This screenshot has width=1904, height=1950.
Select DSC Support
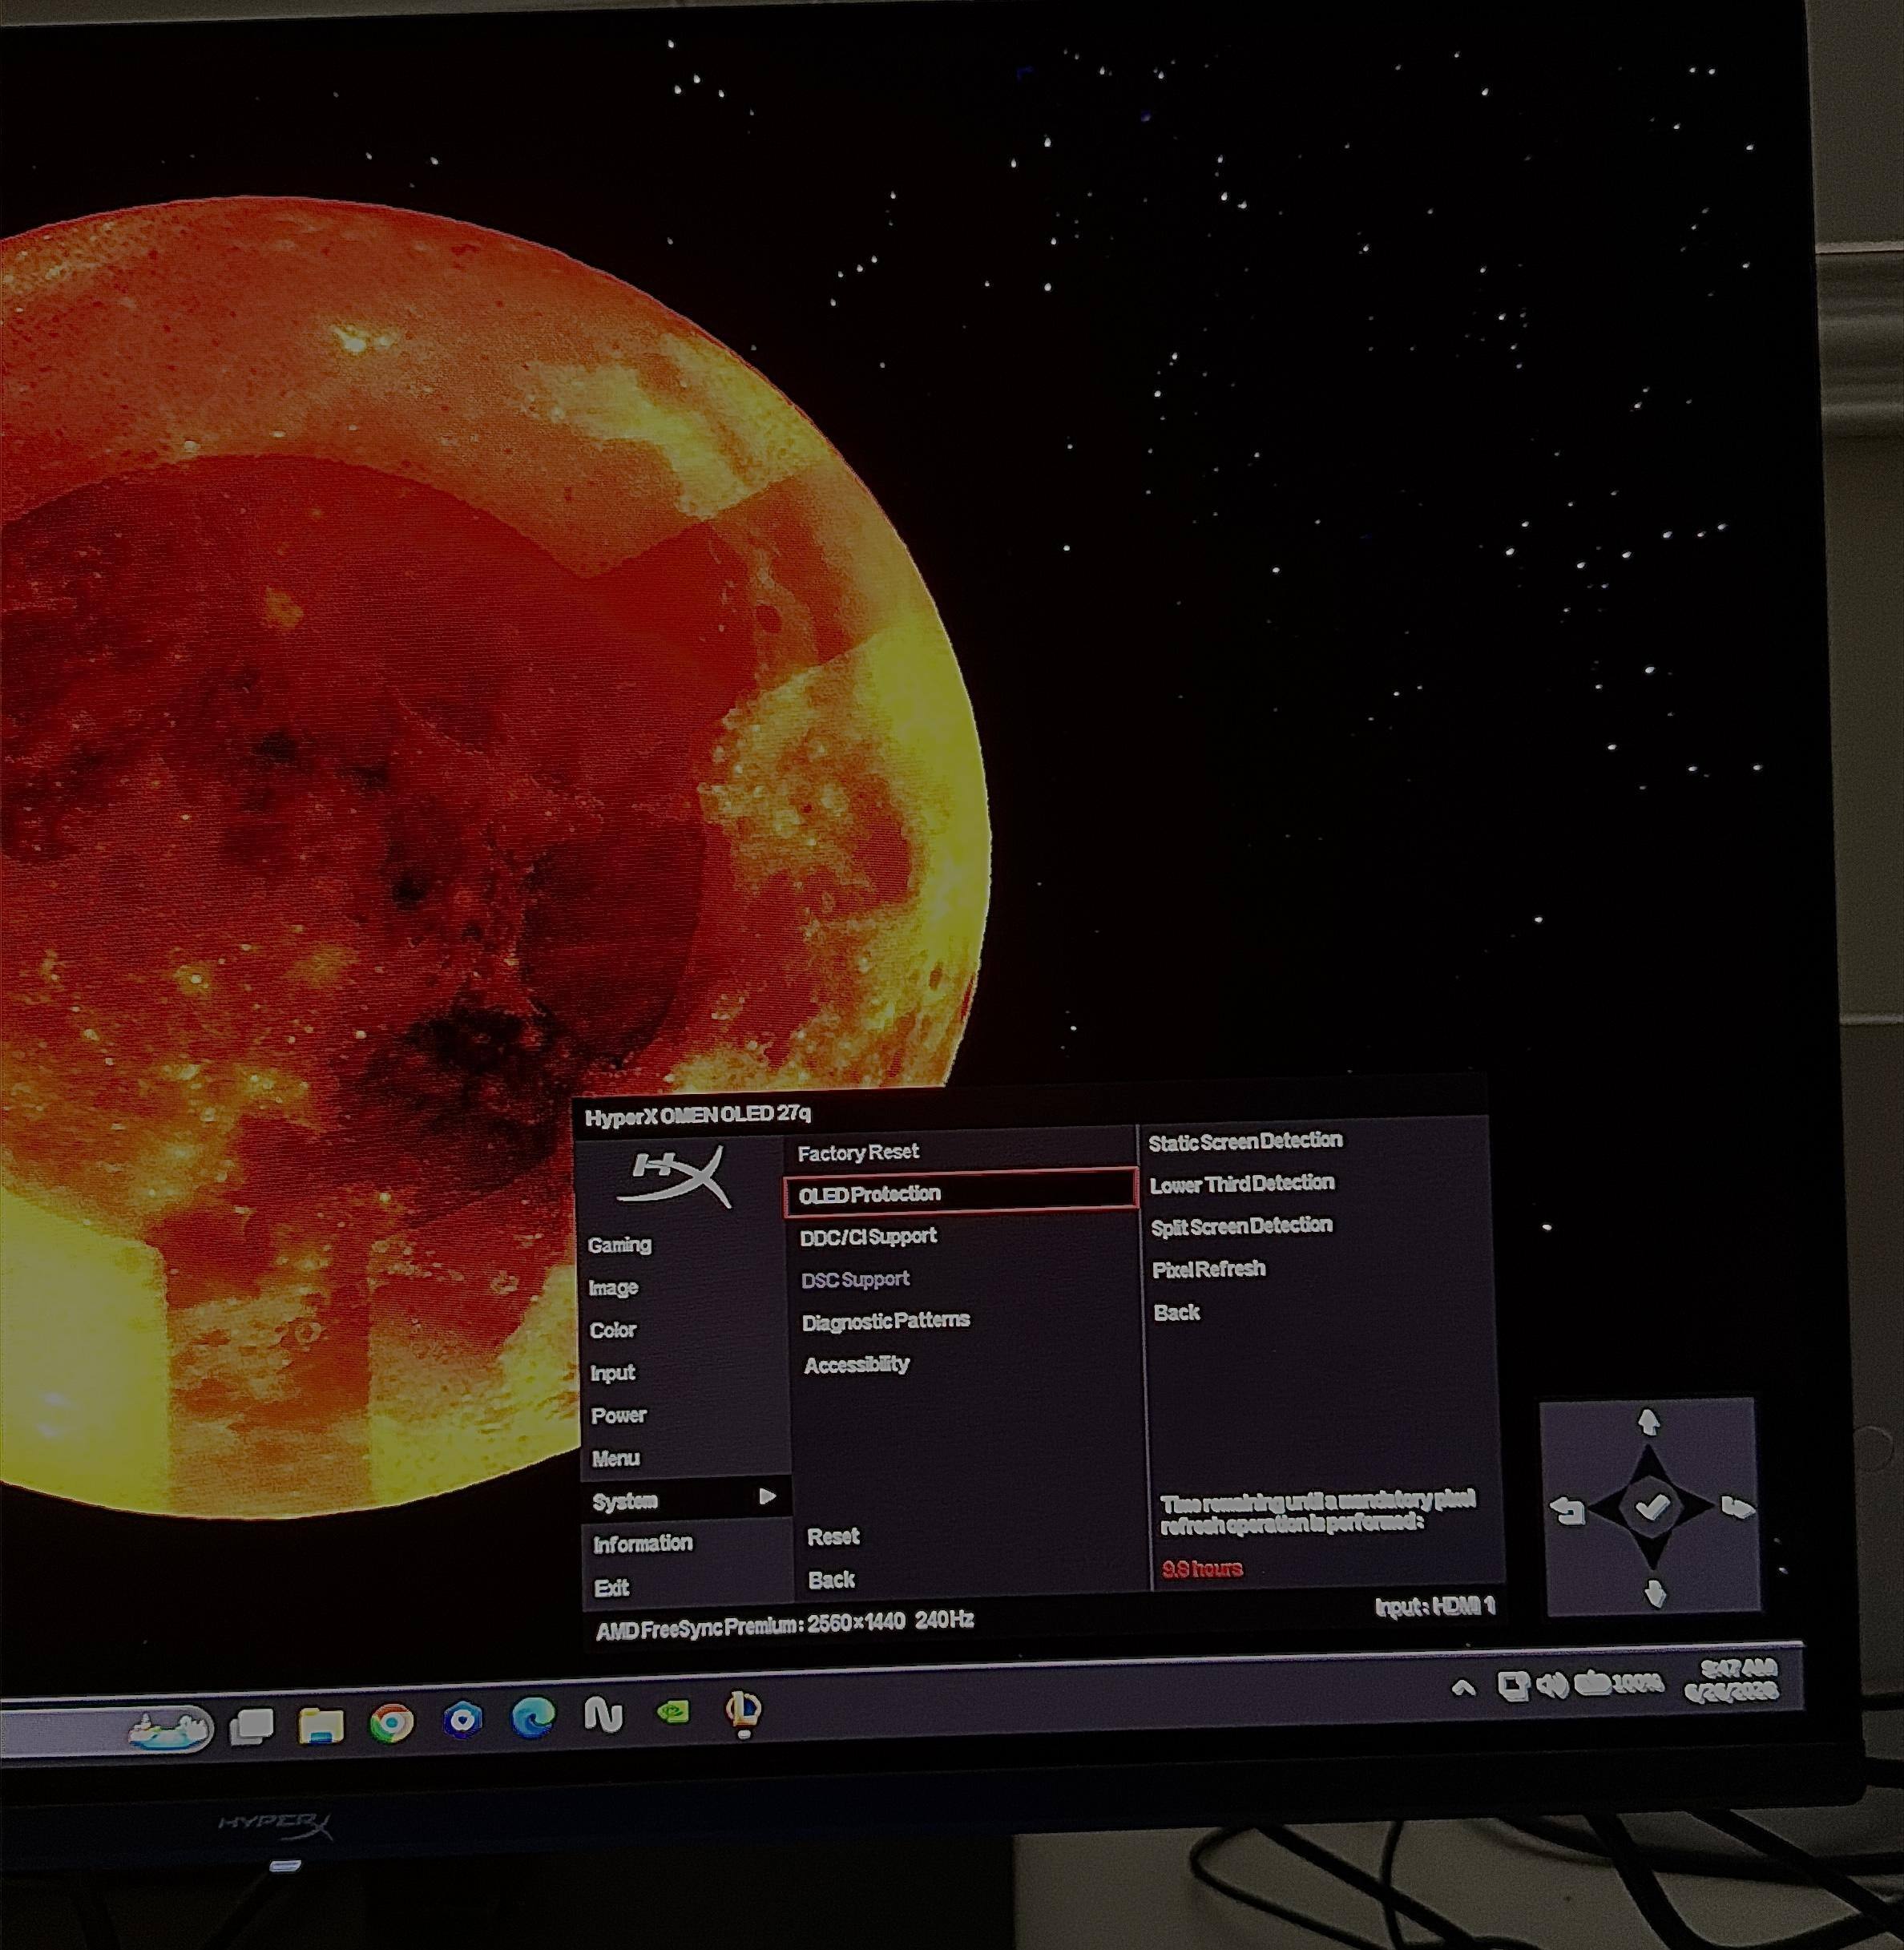855,1279
